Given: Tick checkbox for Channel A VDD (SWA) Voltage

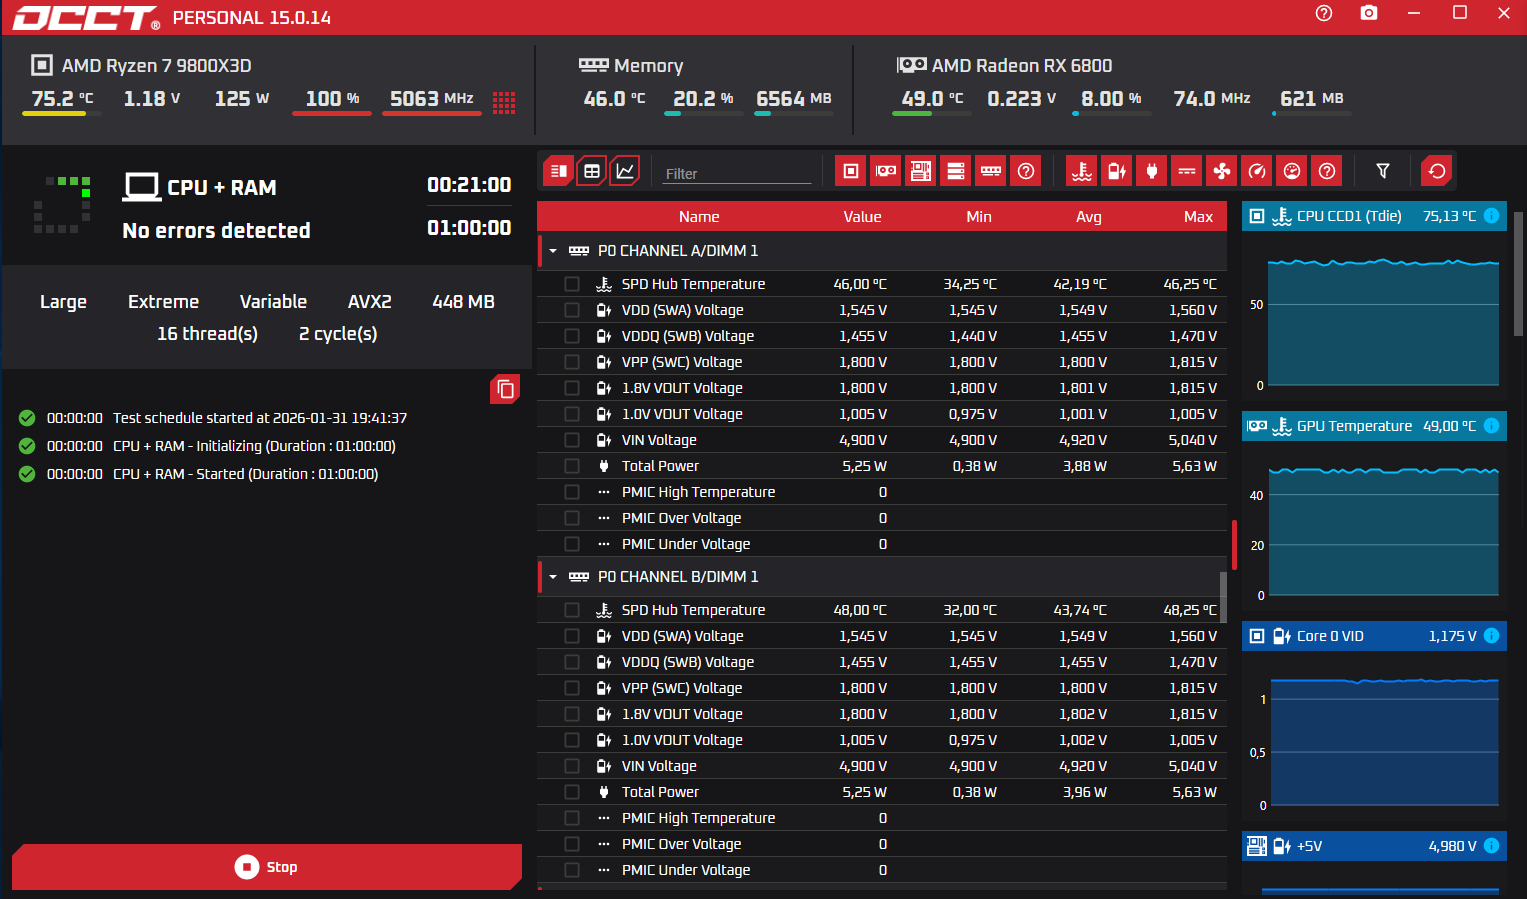Looking at the screenshot, I should pyautogui.click(x=572, y=310).
